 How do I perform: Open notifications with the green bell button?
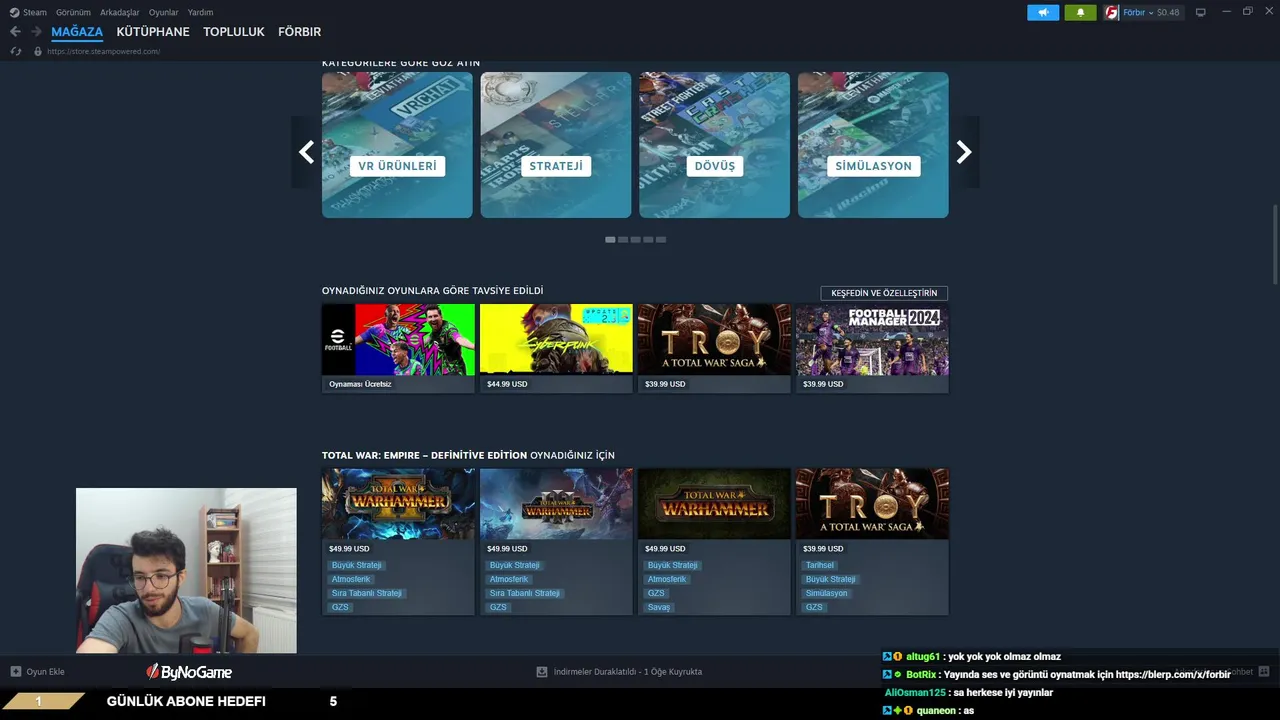(1080, 12)
